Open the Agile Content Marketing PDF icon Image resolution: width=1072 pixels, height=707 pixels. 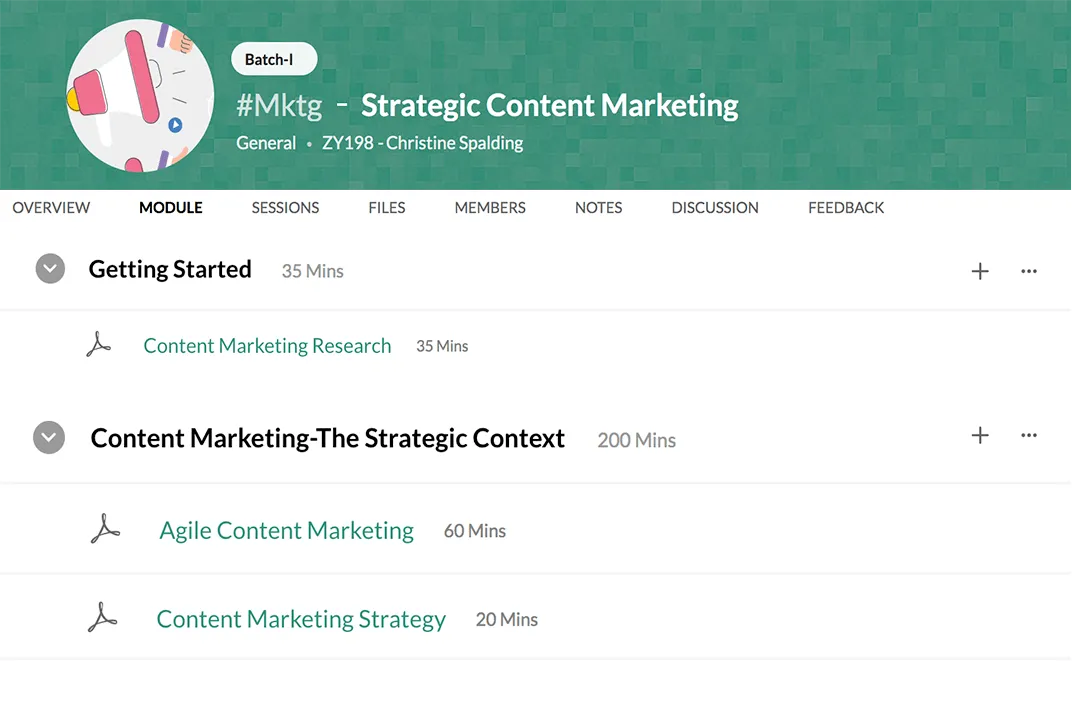(105, 528)
